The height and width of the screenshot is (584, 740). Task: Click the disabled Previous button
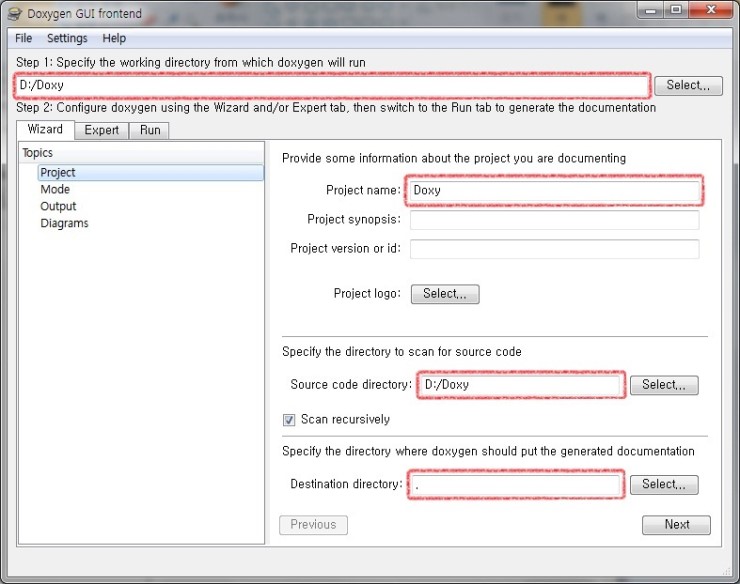313,525
